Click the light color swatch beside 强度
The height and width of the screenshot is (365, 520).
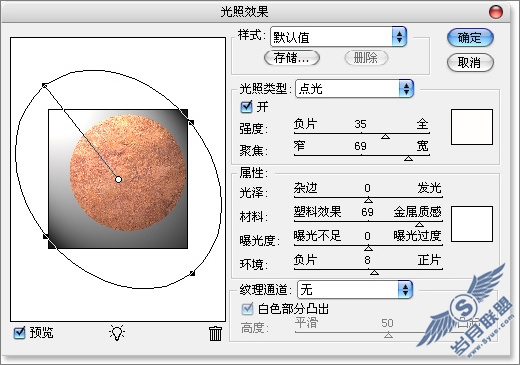(472, 127)
